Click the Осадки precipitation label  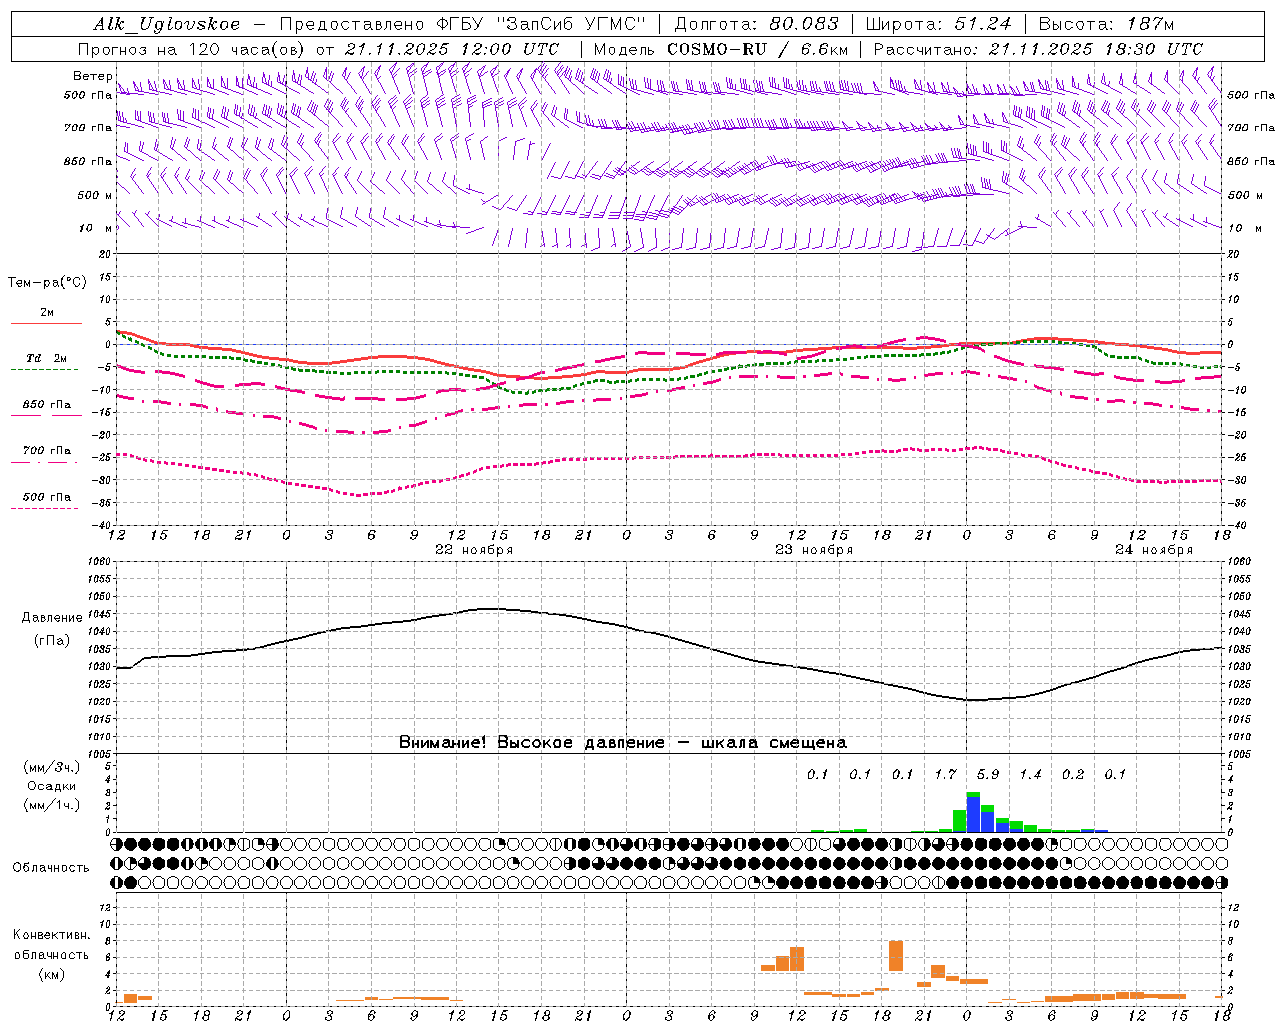coord(51,786)
